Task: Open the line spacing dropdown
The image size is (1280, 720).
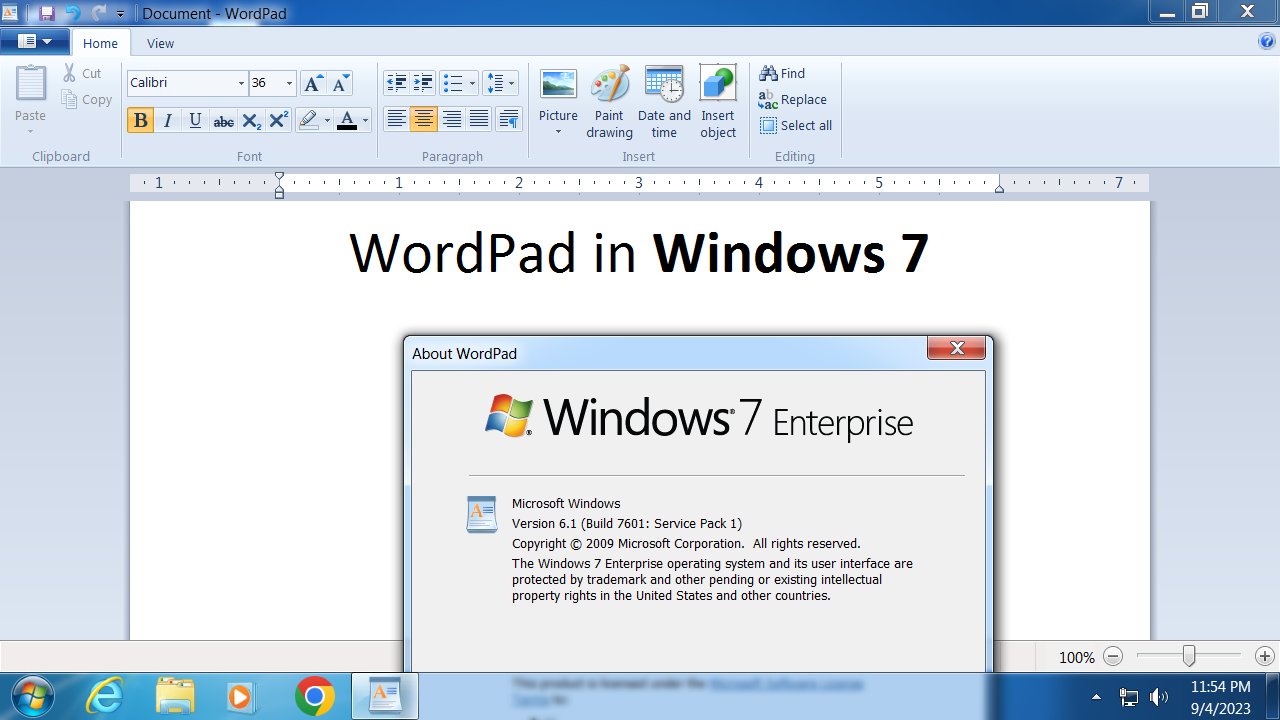Action: point(509,82)
